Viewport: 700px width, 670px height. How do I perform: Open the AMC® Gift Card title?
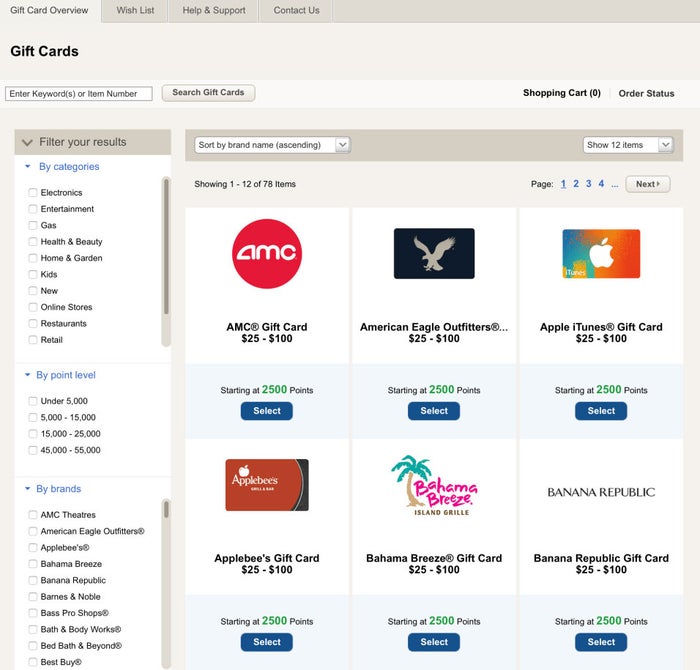point(267,327)
